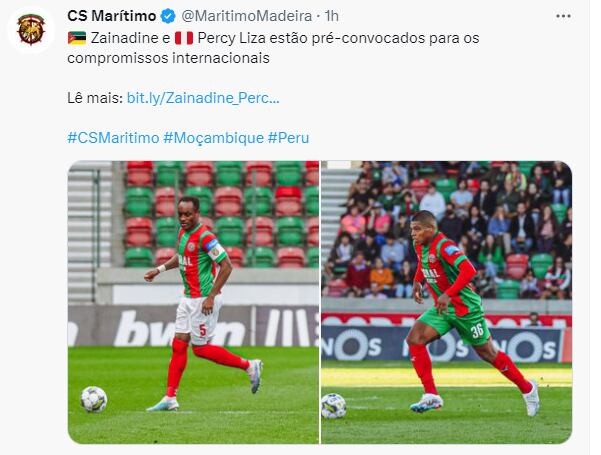Click the tweet text about pré-convocados
This screenshot has width=601, height=455.
coord(273,48)
